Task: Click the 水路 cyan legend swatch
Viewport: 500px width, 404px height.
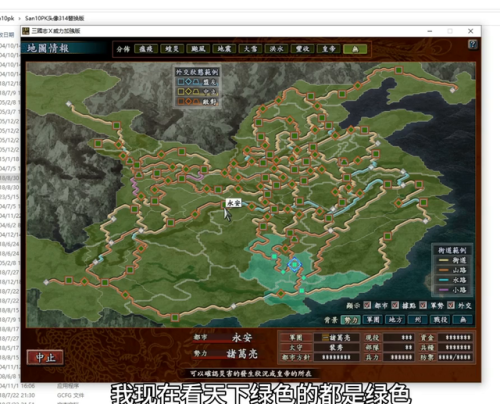Action: (444, 280)
